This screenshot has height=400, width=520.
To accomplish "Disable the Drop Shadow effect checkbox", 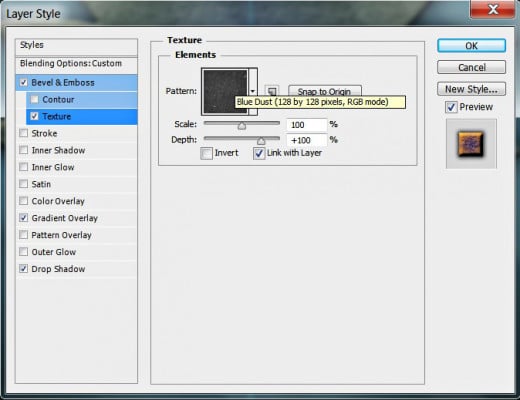I will 23,269.
